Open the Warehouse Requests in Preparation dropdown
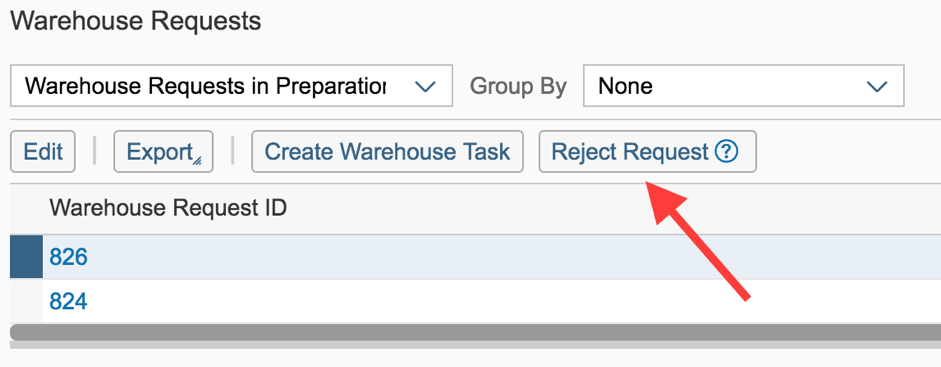Screen dimensions: 941x367 [232, 86]
